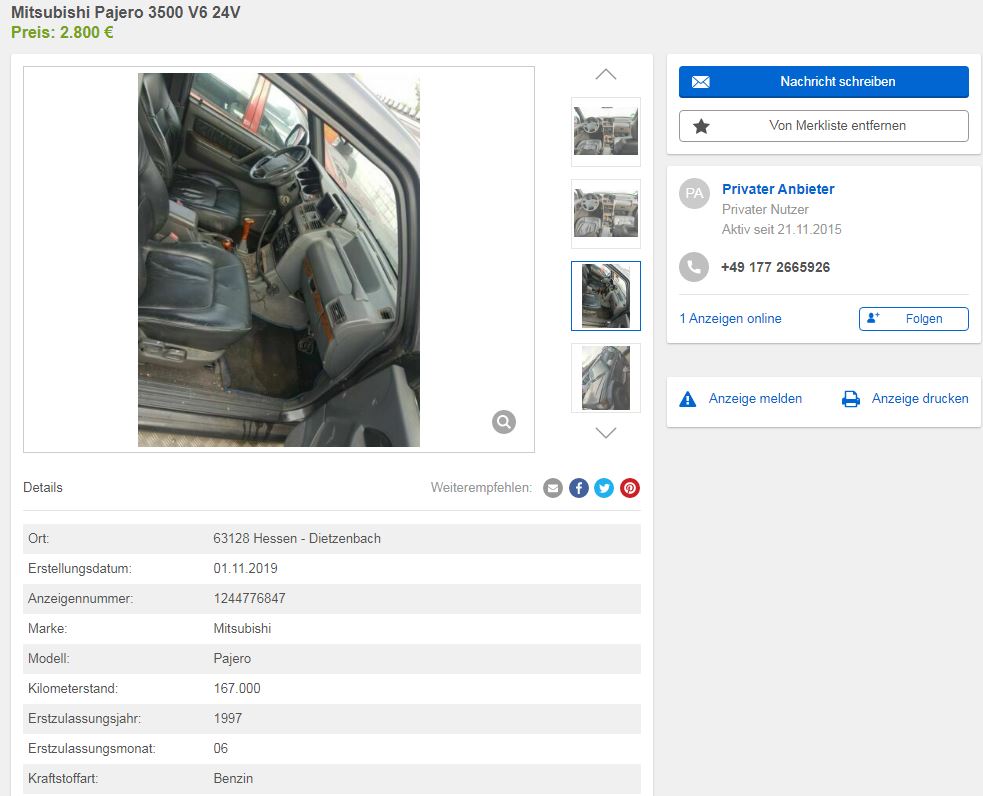Image resolution: width=983 pixels, height=796 pixels.
Task: Click the warning triangle report icon
Action: tap(688, 399)
